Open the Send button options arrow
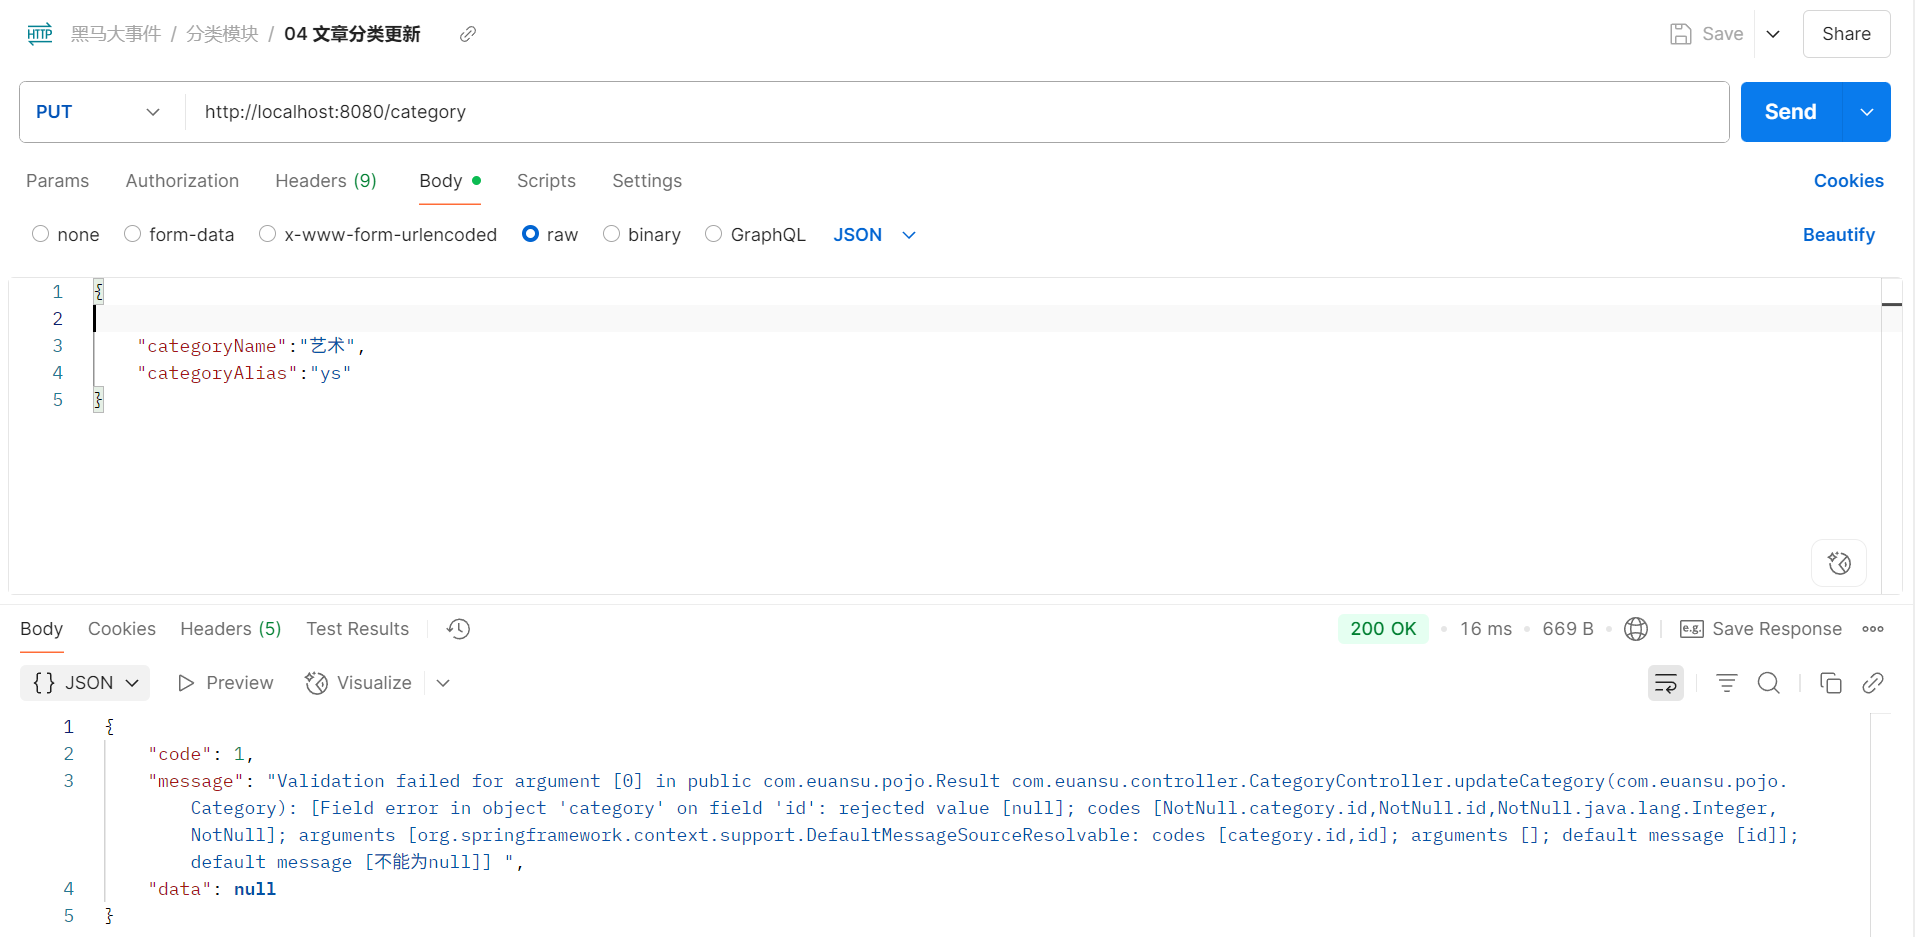 pyautogui.click(x=1866, y=112)
